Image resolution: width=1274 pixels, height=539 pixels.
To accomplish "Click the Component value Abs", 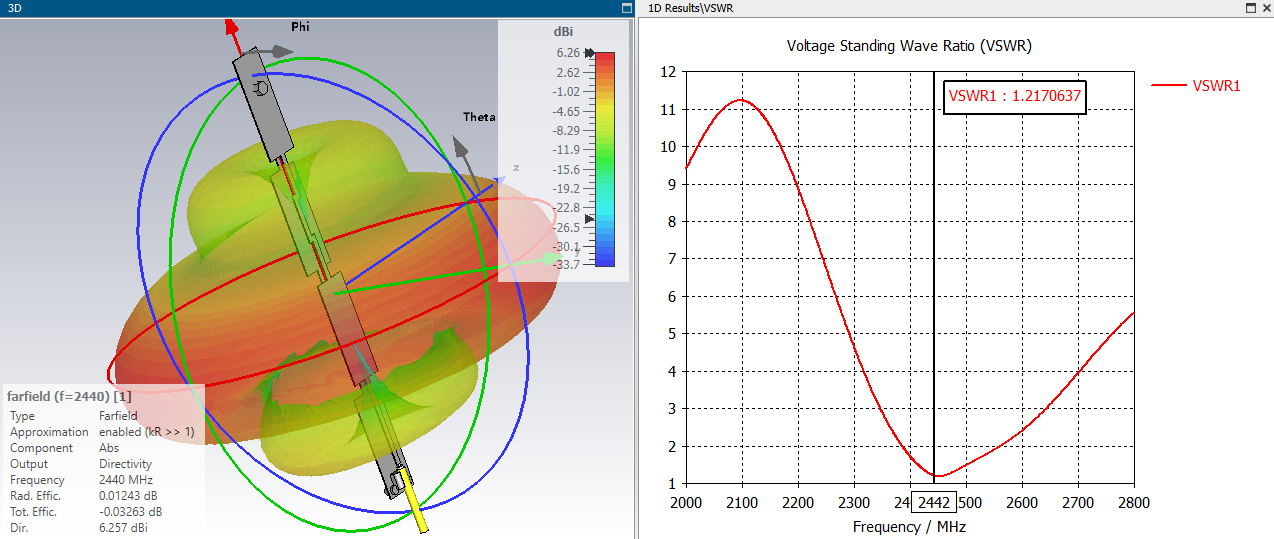I will 109,448.
